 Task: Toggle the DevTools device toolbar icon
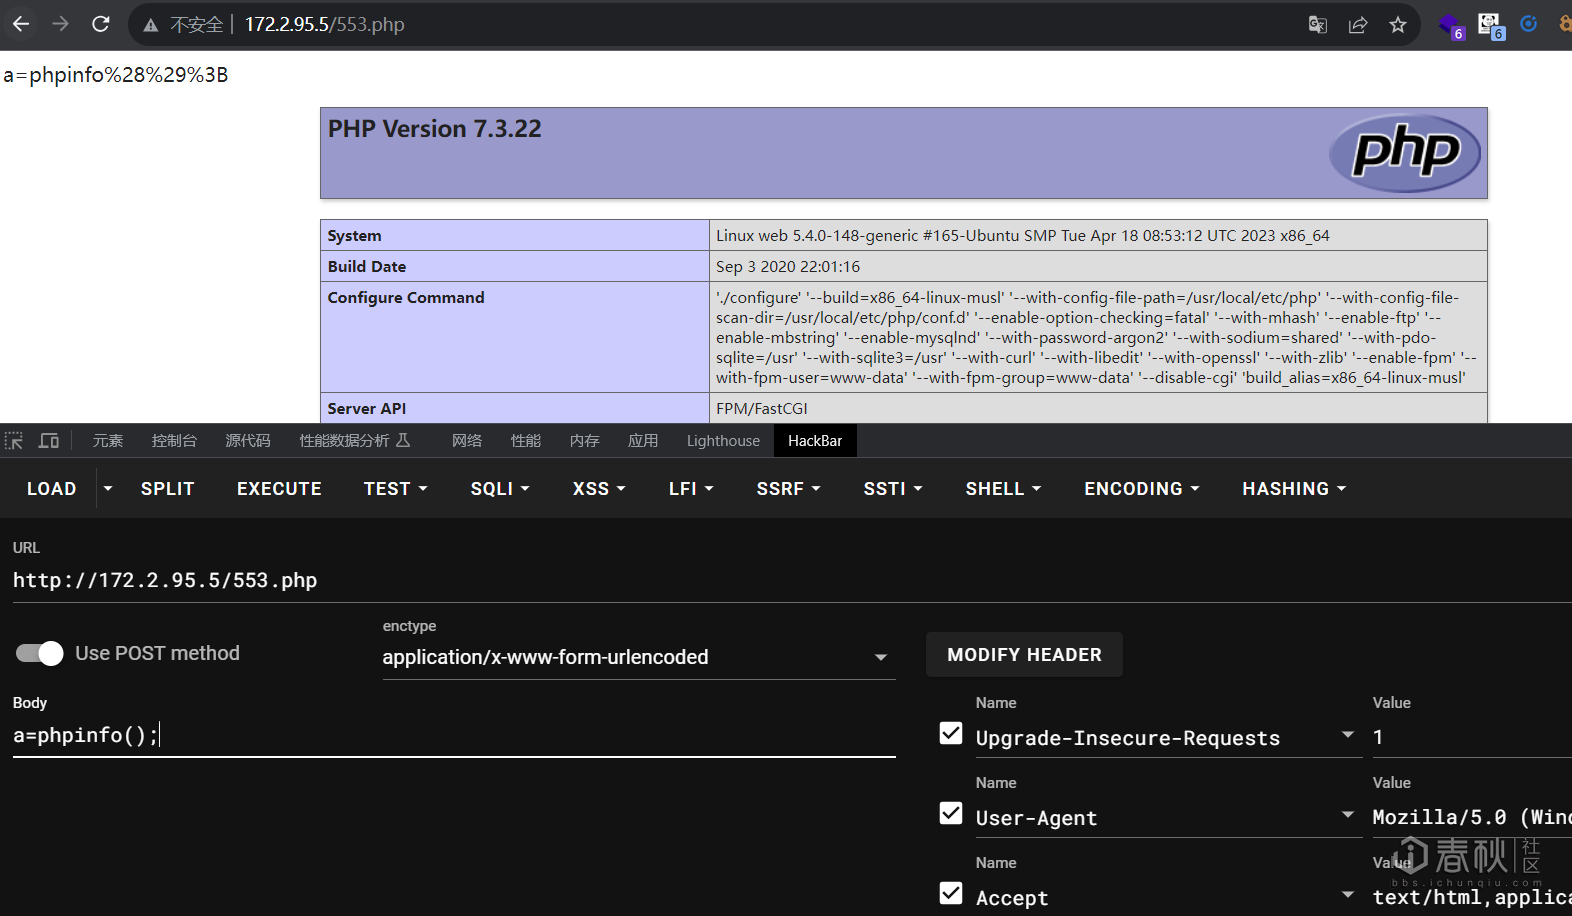click(49, 441)
